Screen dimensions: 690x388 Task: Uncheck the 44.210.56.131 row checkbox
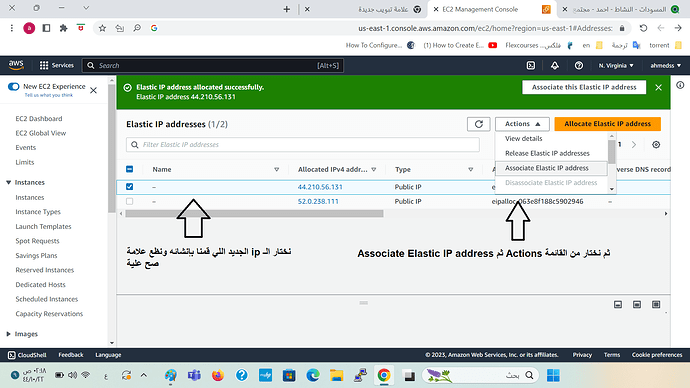point(129,187)
